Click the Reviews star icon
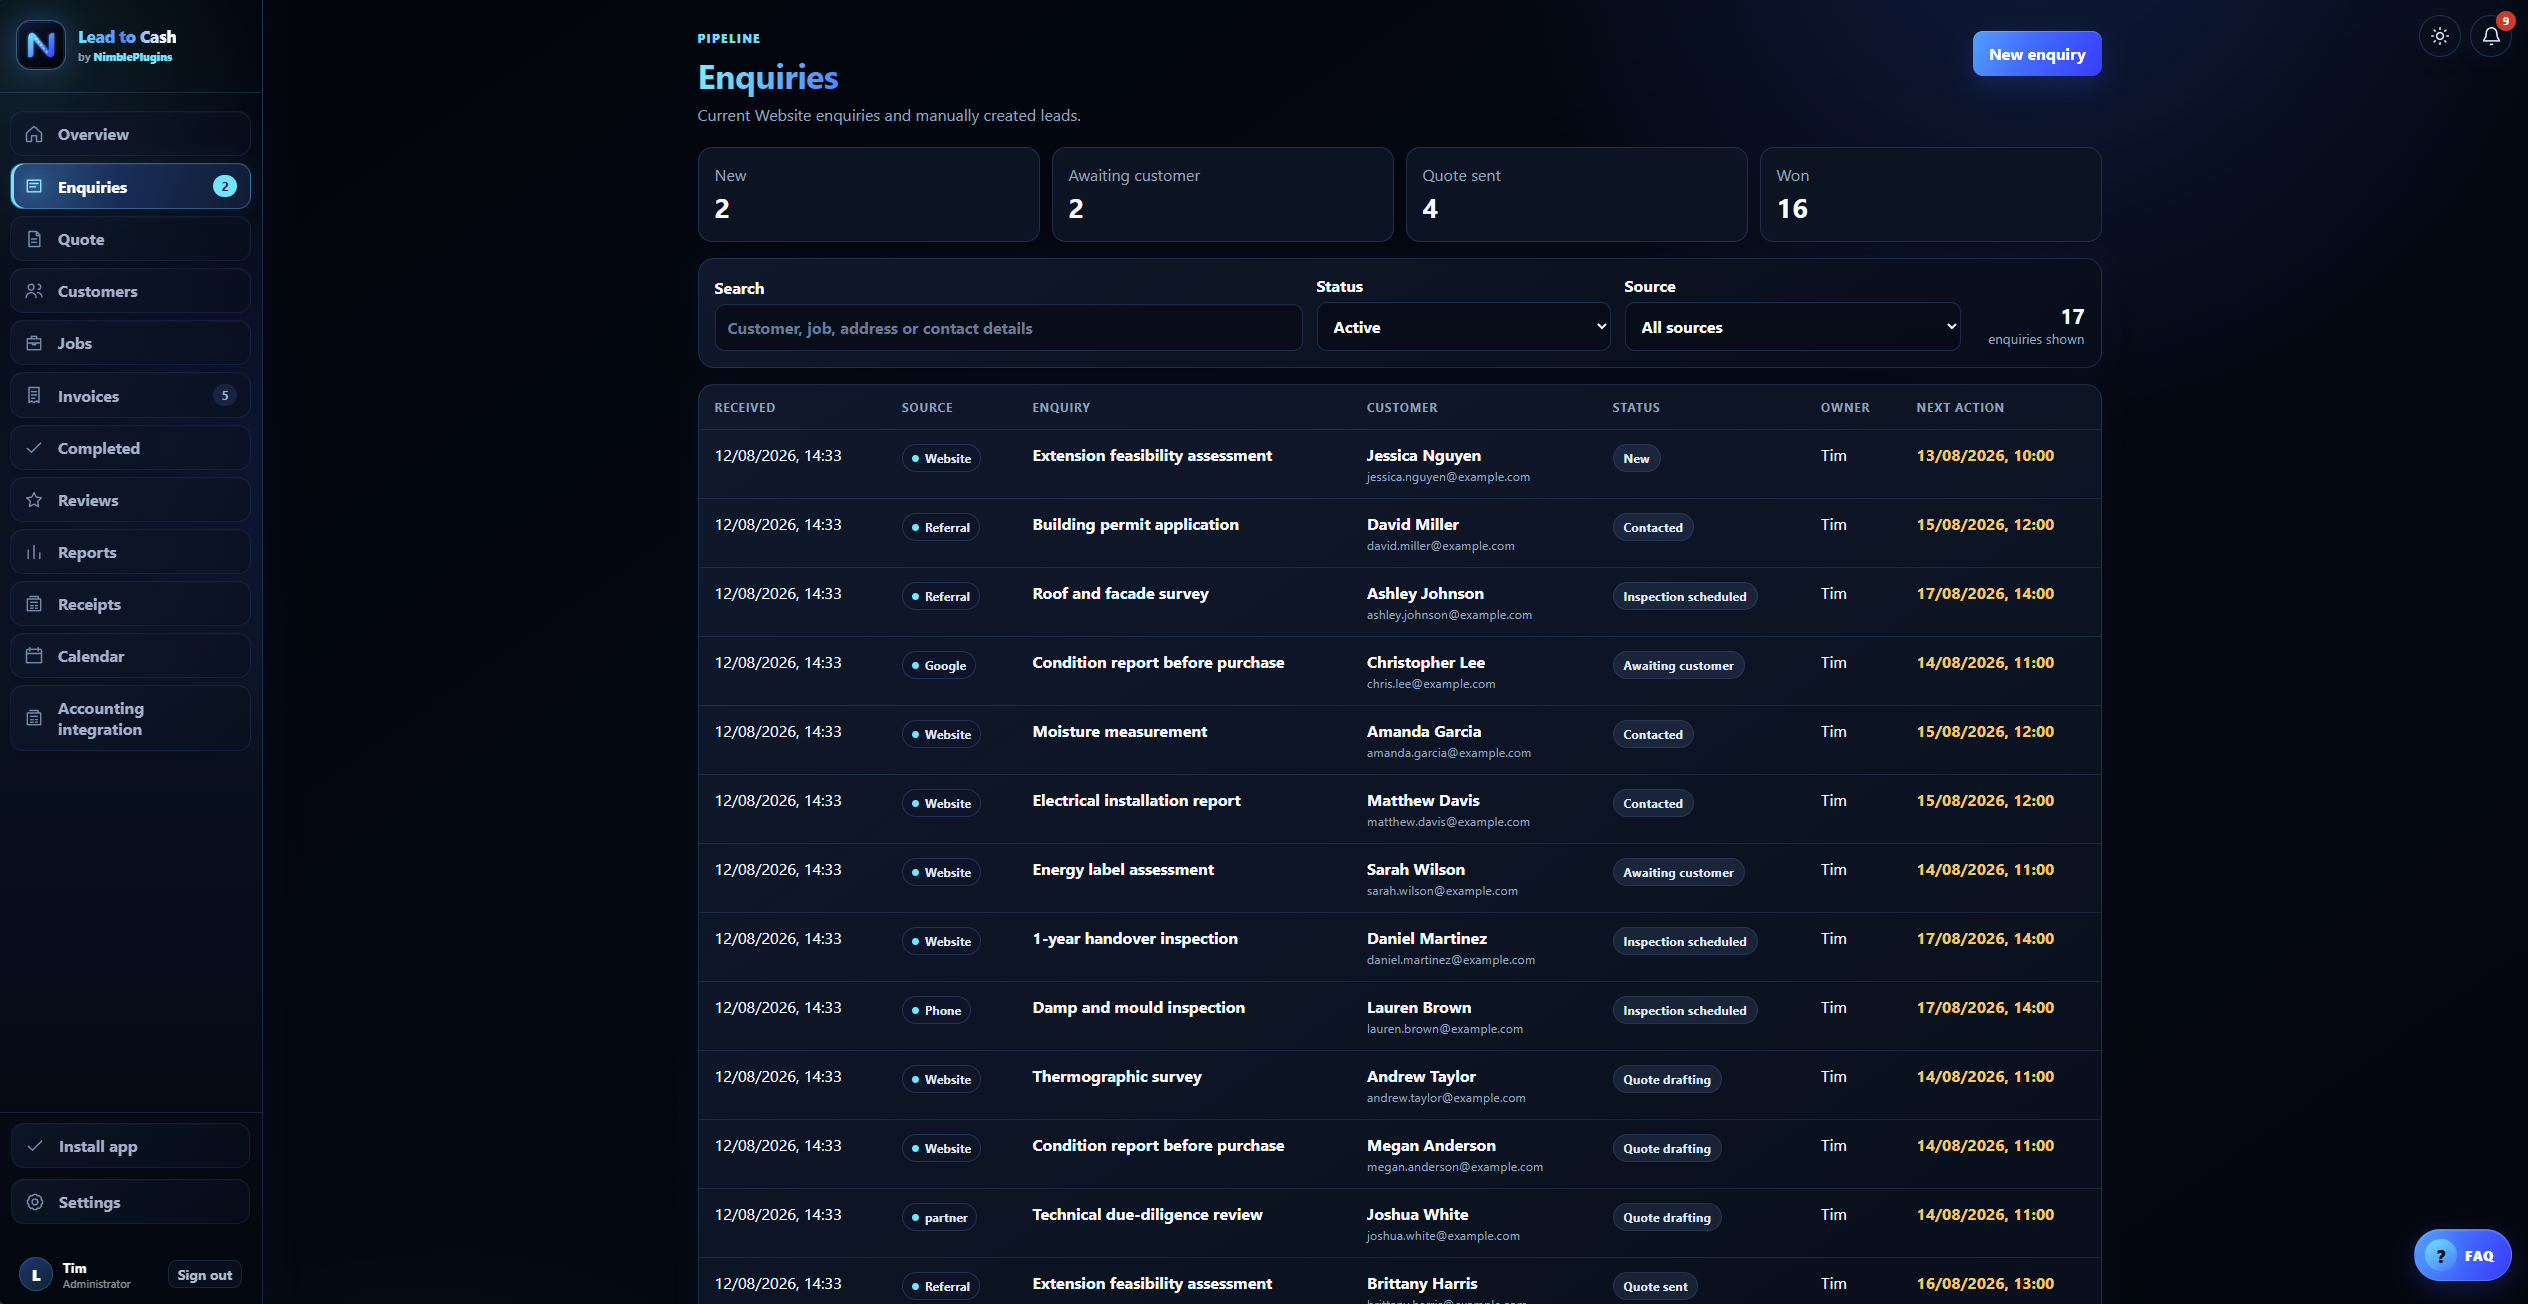The height and width of the screenshot is (1304, 2528). pos(34,500)
